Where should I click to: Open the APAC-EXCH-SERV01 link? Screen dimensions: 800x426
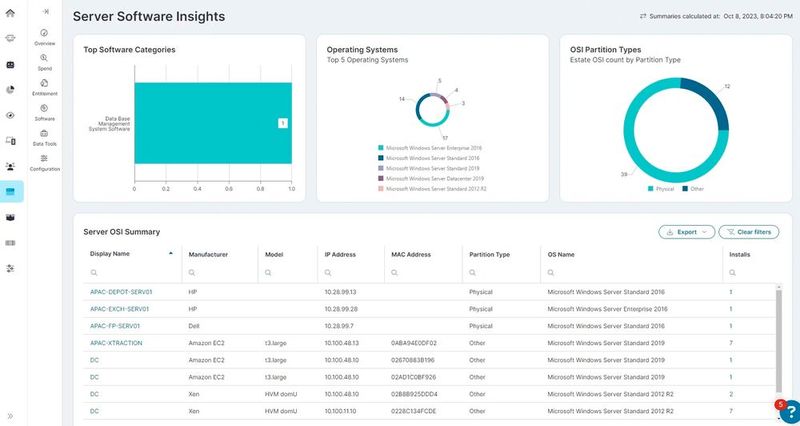pyautogui.click(x=119, y=309)
